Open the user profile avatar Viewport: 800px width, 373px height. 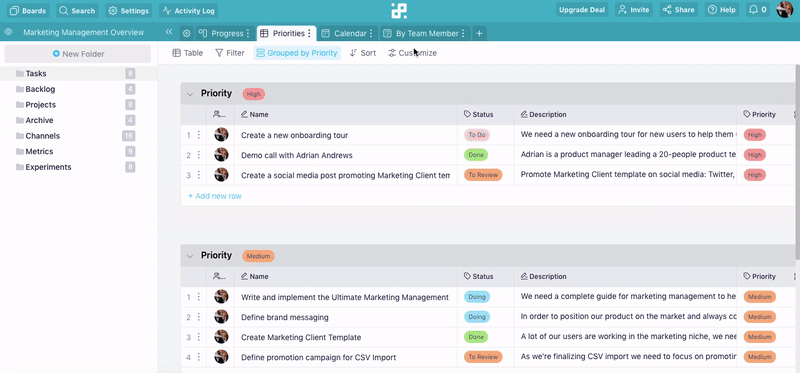pyautogui.click(x=784, y=10)
